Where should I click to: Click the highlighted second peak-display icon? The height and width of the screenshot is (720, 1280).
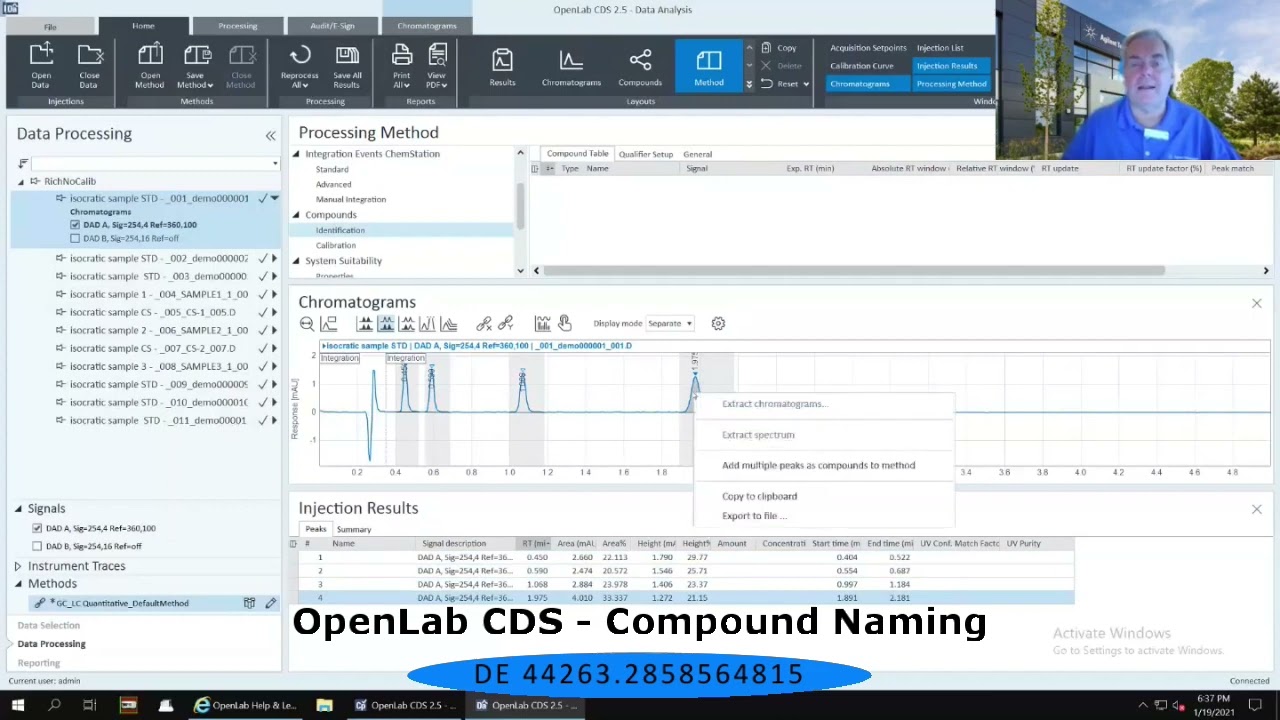tap(385, 324)
